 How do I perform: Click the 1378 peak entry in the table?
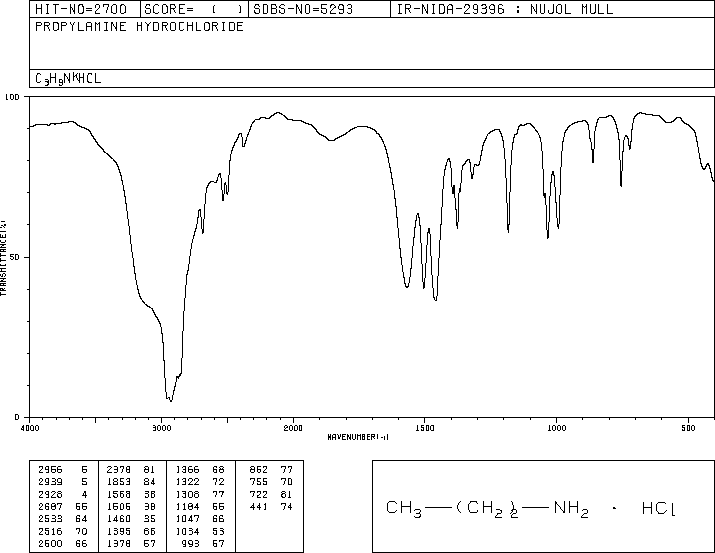click(131, 544)
